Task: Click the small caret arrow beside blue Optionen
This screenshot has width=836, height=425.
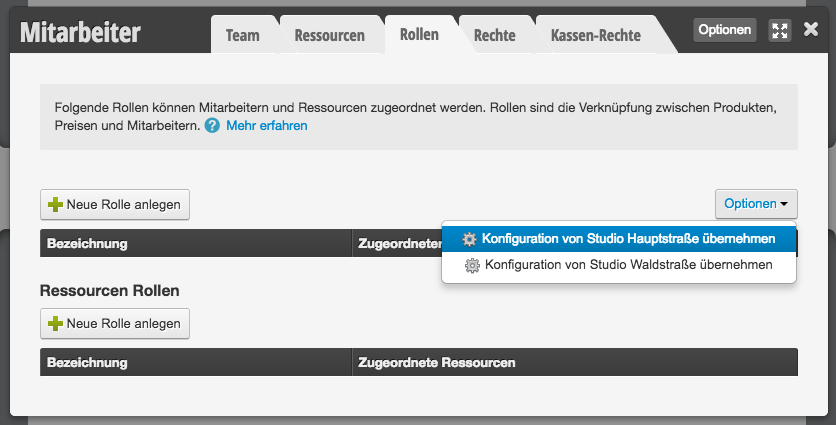Action: [784, 204]
